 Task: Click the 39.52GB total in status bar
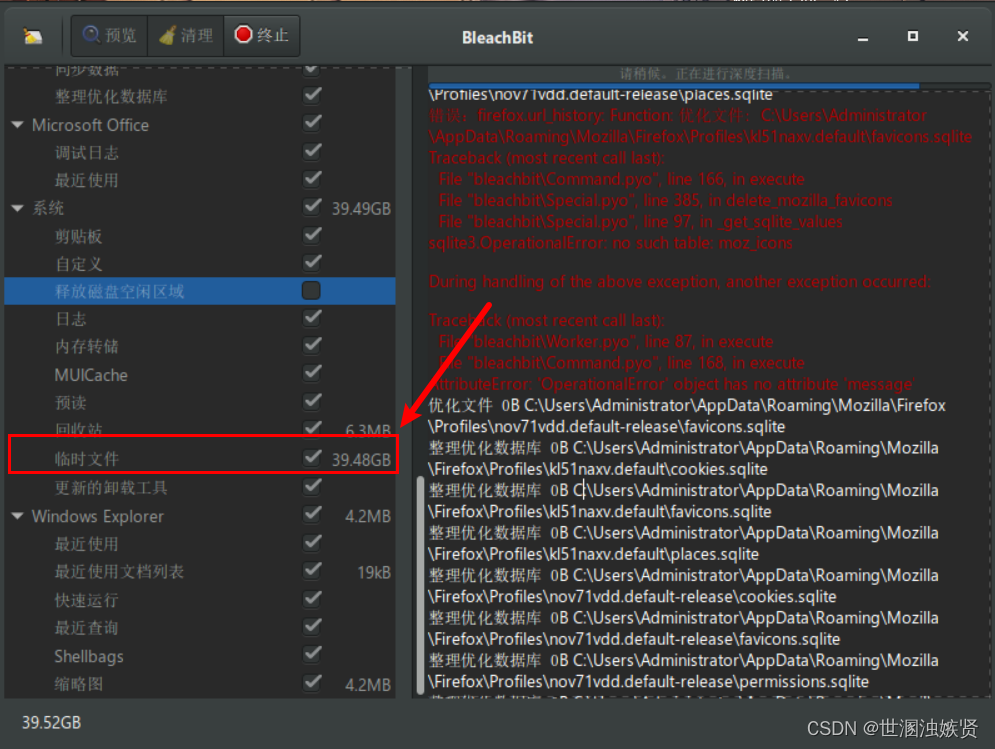pos(51,722)
